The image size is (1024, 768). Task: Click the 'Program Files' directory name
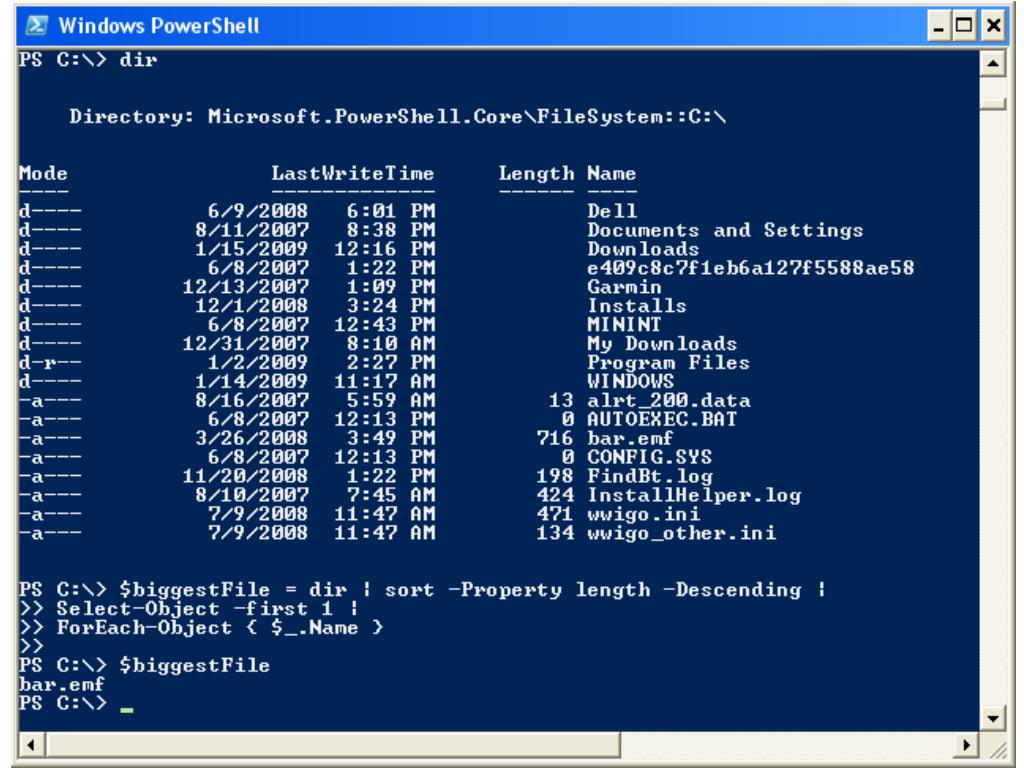coord(668,363)
